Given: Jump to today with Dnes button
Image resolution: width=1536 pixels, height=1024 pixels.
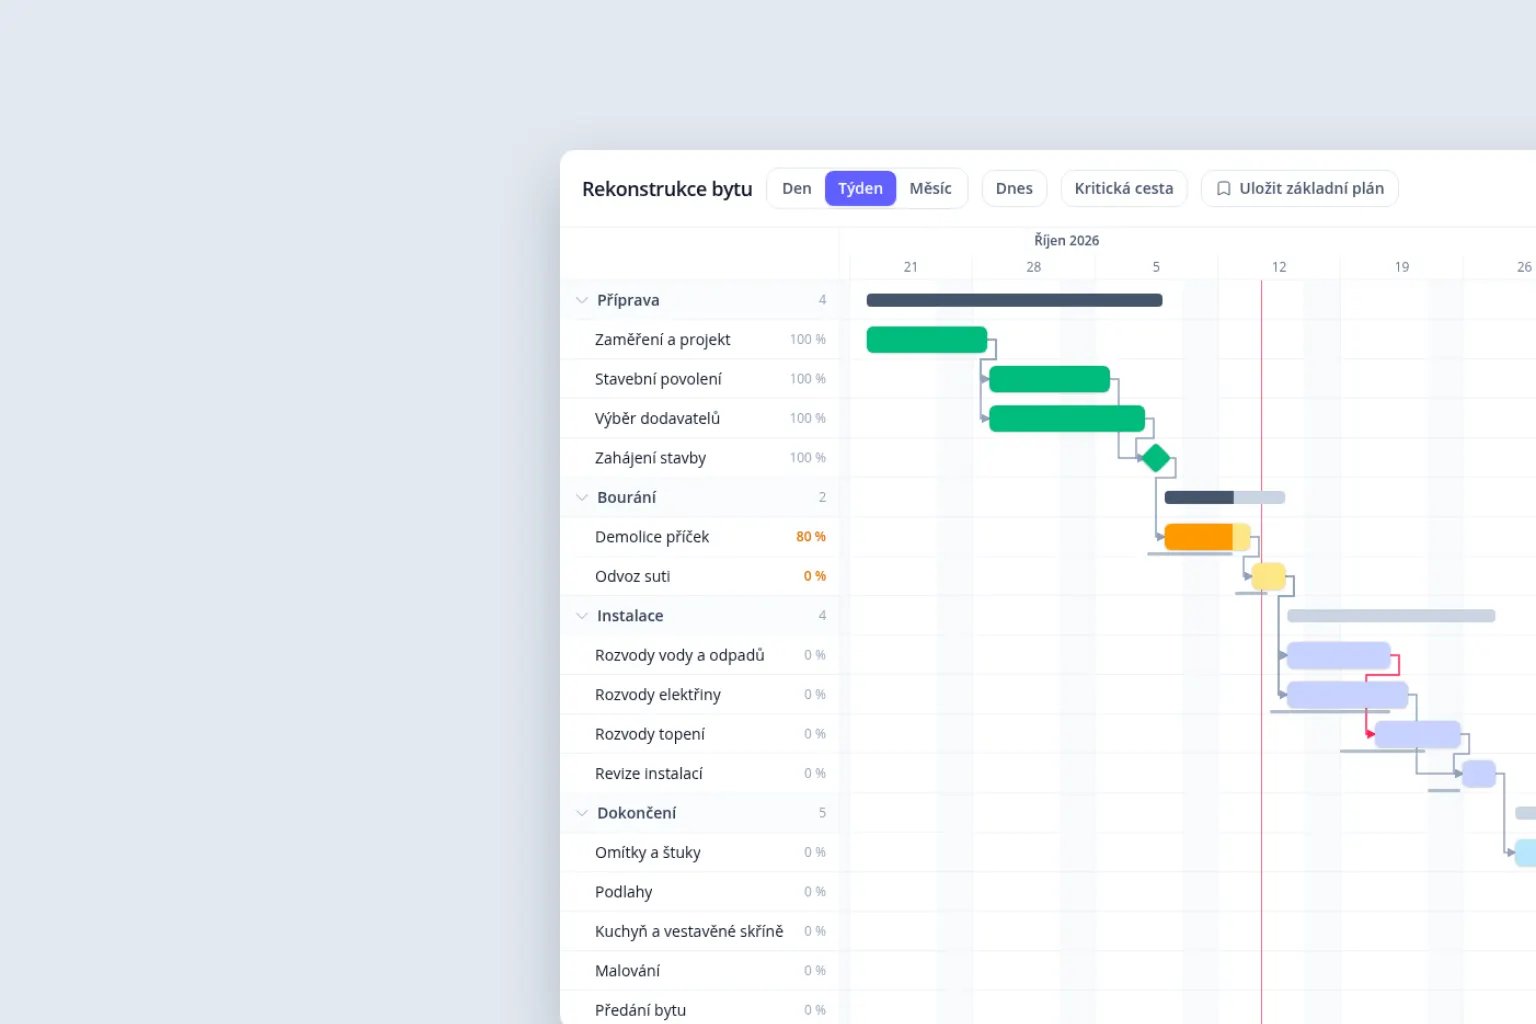Looking at the screenshot, I should pyautogui.click(x=1014, y=188).
